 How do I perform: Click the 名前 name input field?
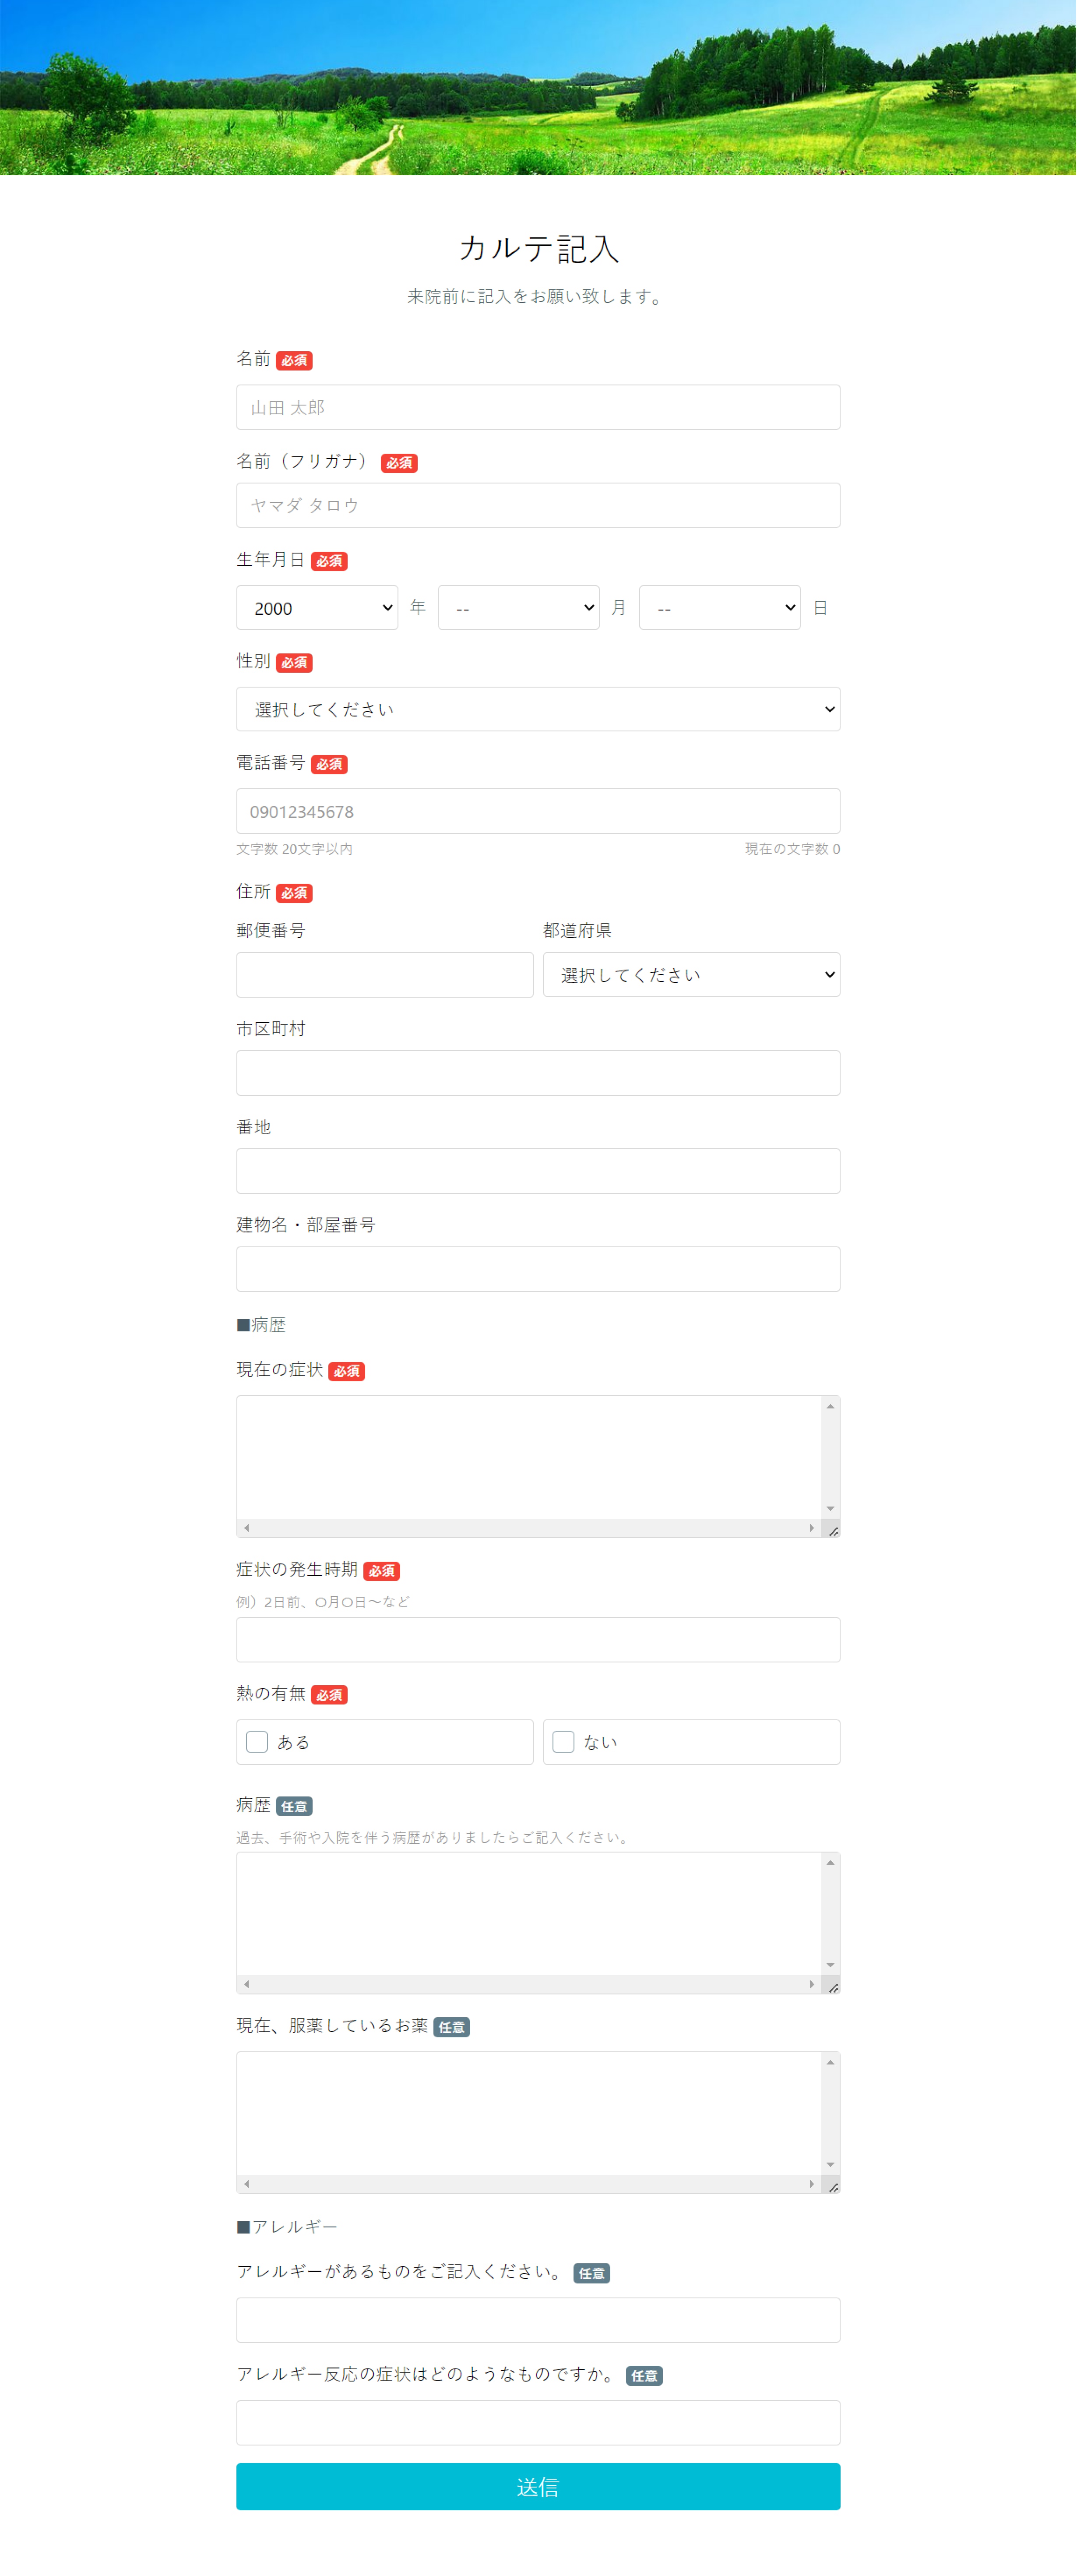(538, 407)
